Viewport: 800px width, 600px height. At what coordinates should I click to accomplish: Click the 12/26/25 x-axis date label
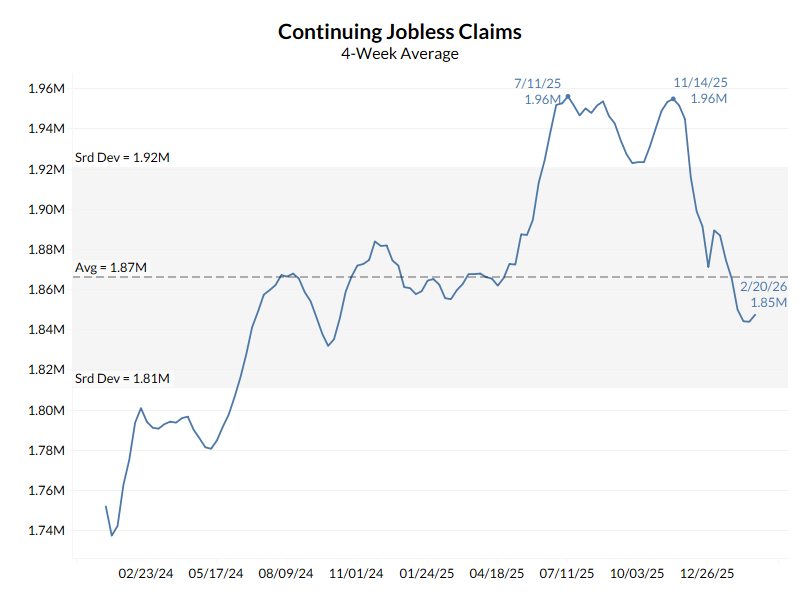(x=707, y=574)
